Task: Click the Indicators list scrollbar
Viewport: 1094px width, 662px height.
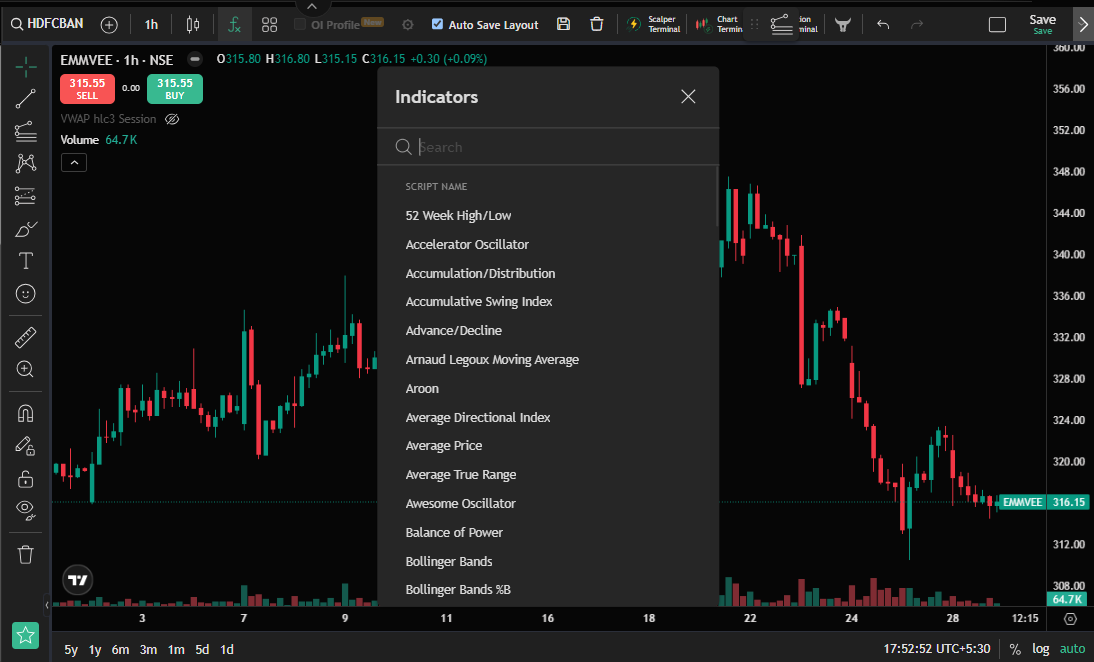Action: (x=717, y=197)
